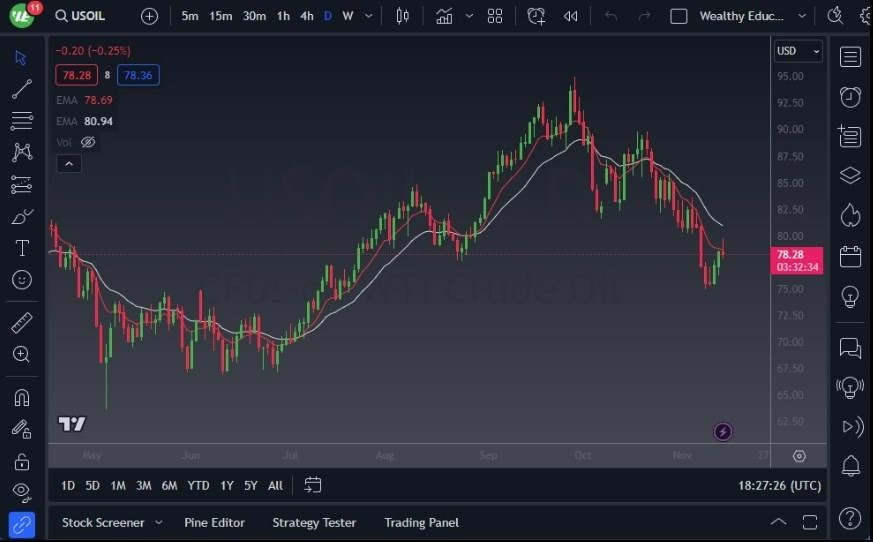This screenshot has width=873, height=542.
Task: Click the purple lightning bolt button
Action: coord(723,431)
